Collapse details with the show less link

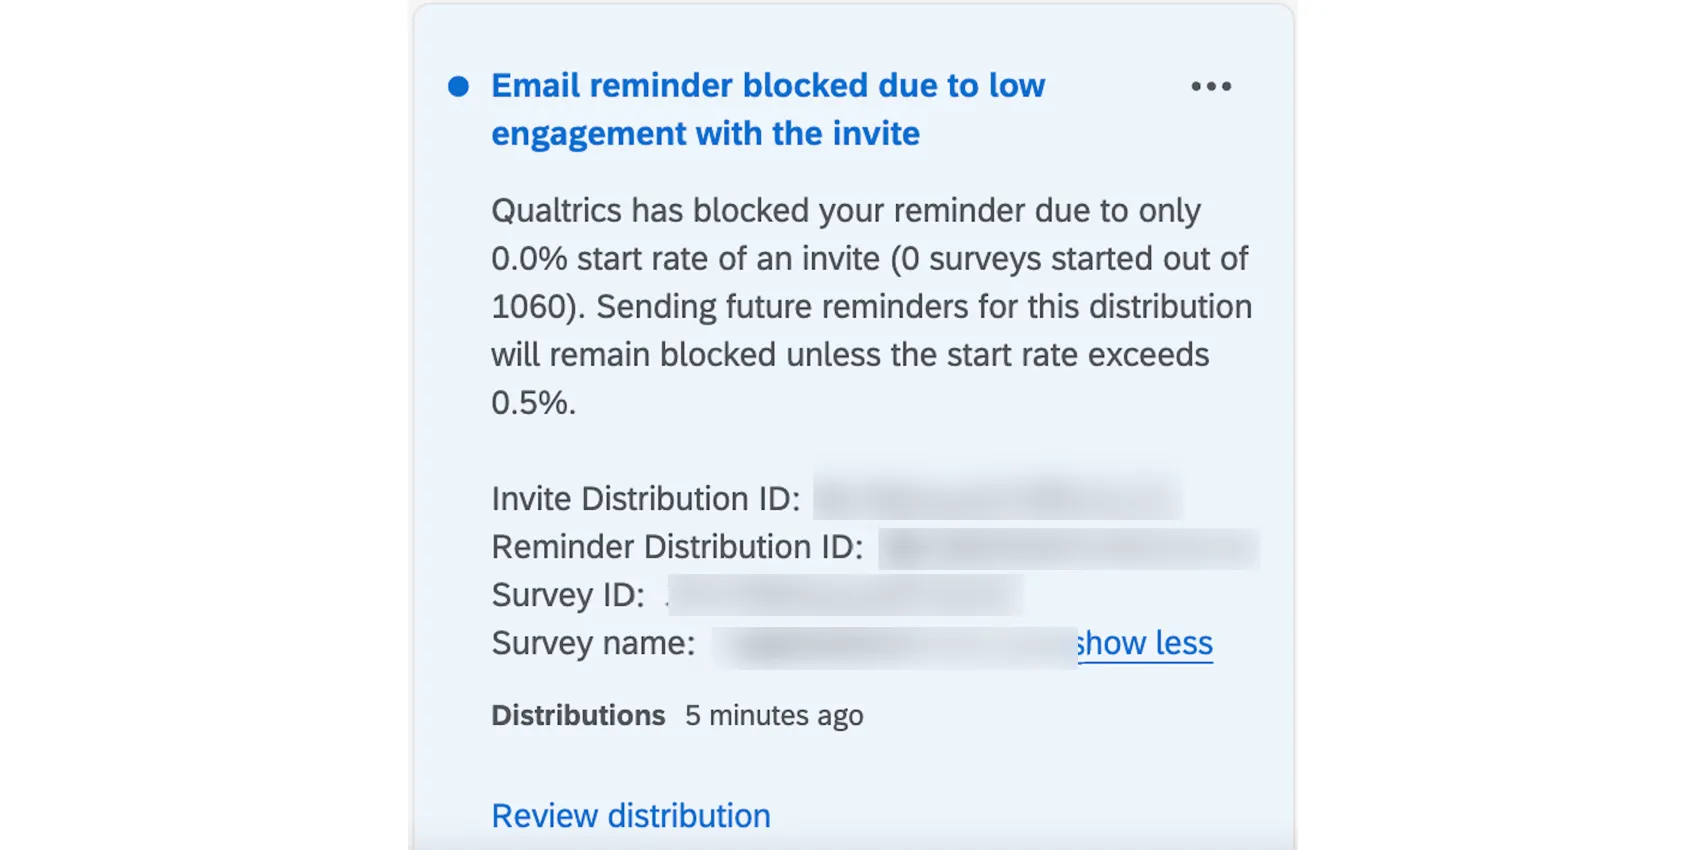[1143, 643]
